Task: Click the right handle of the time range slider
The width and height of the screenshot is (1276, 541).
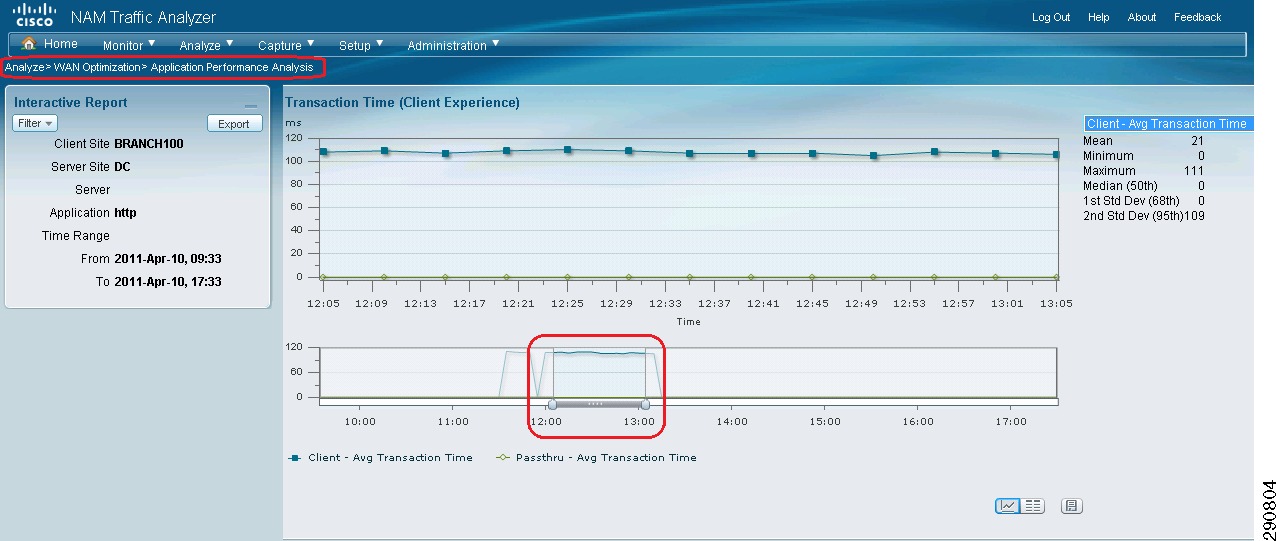Action: [645, 405]
